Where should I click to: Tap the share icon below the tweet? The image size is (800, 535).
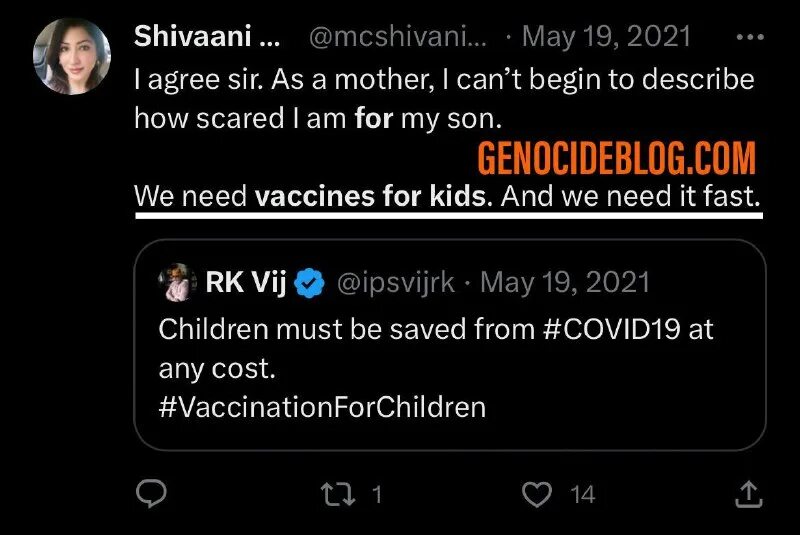(x=749, y=493)
